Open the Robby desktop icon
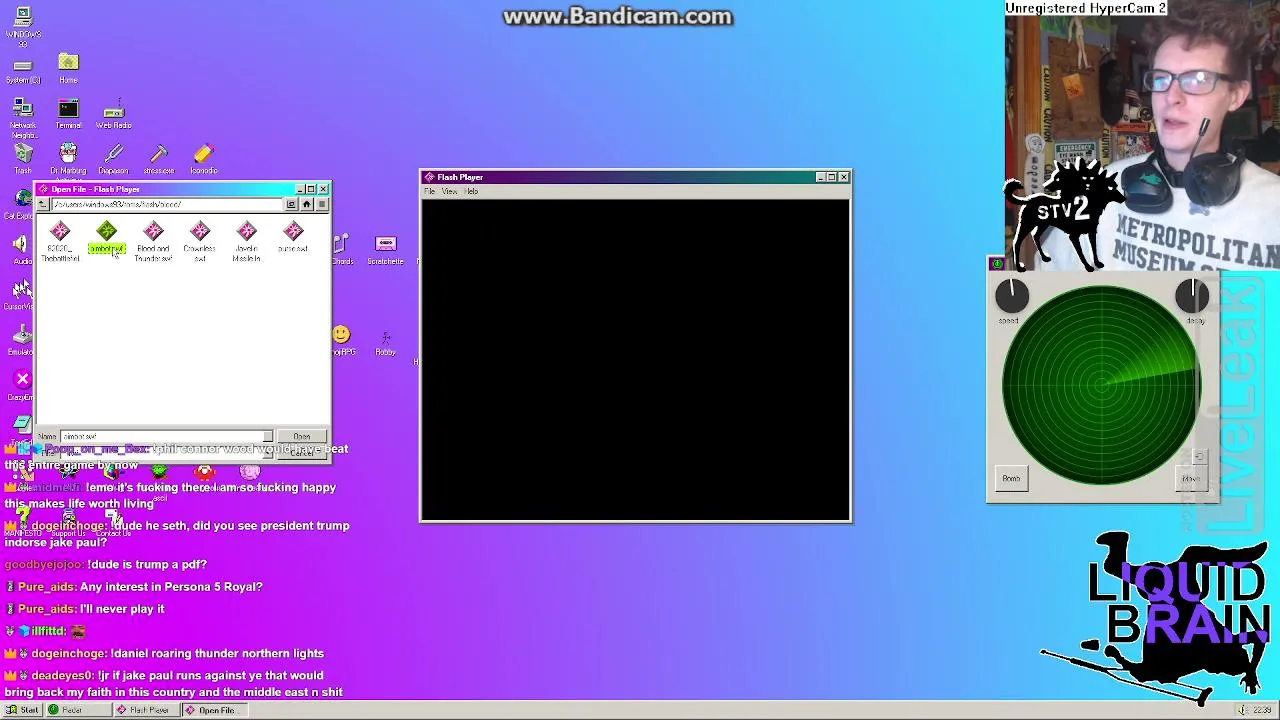The image size is (1280, 720). 385,342
